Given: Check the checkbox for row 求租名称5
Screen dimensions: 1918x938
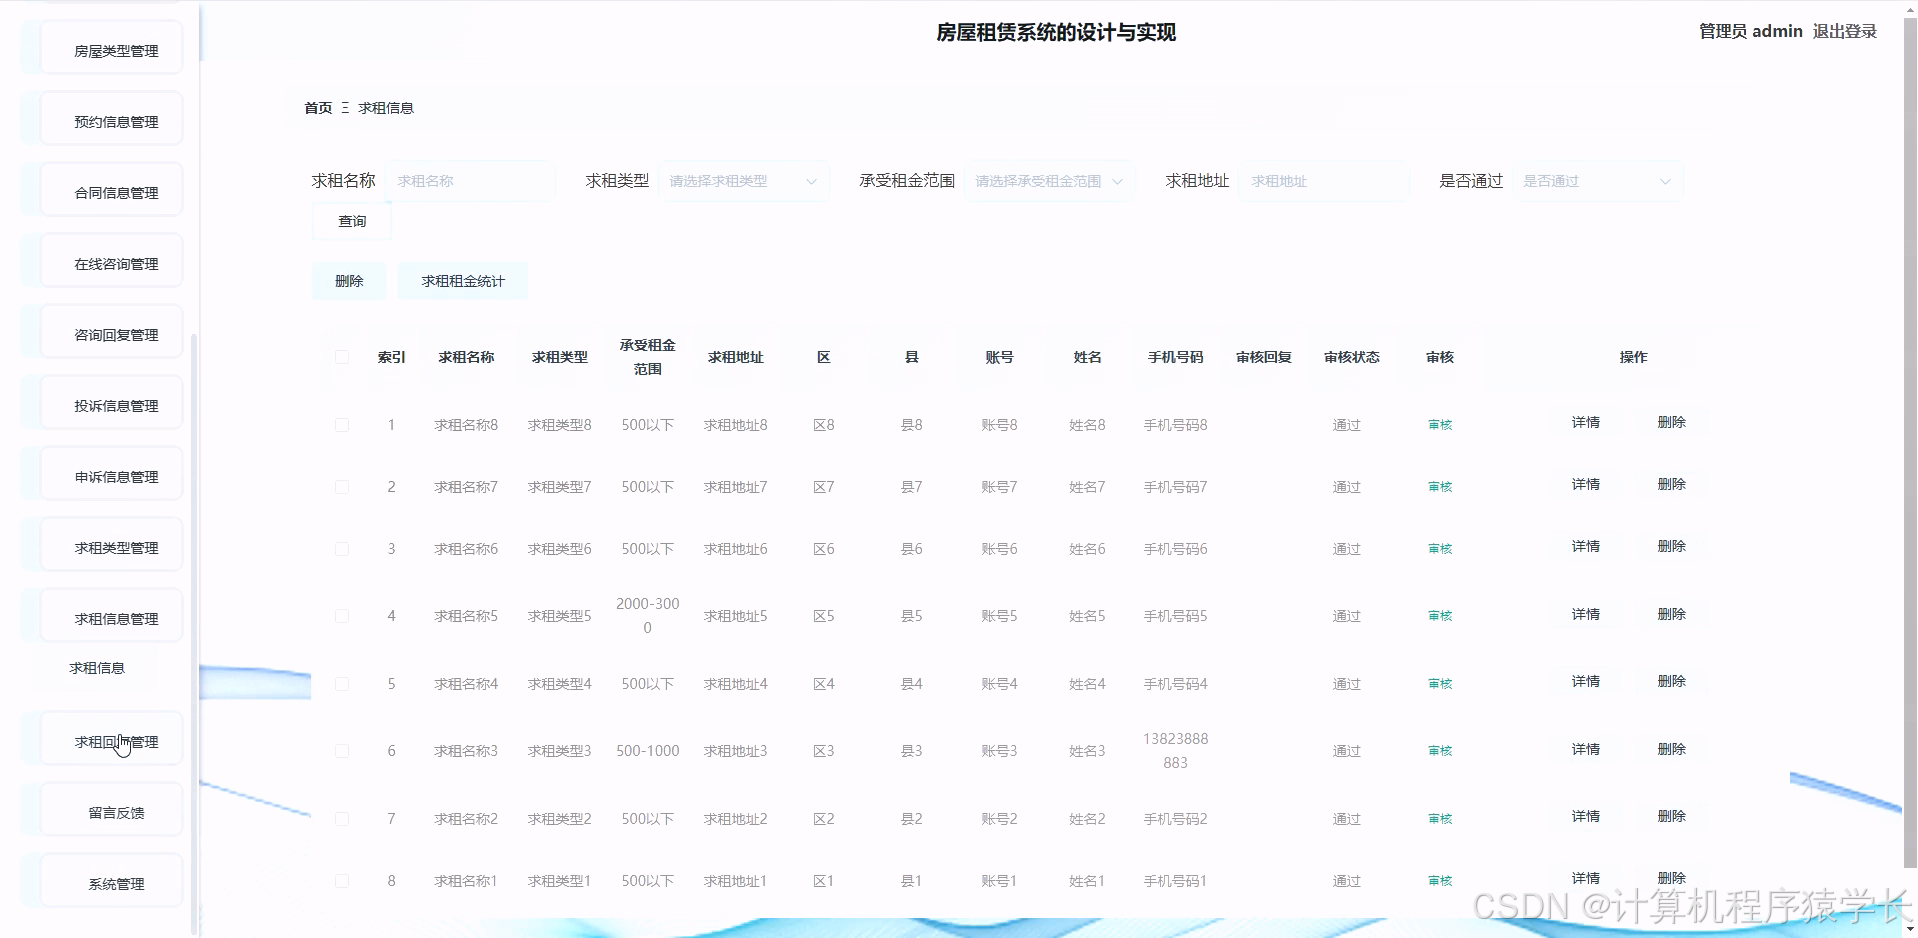Looking at the screenshot, I should point(341,615).
